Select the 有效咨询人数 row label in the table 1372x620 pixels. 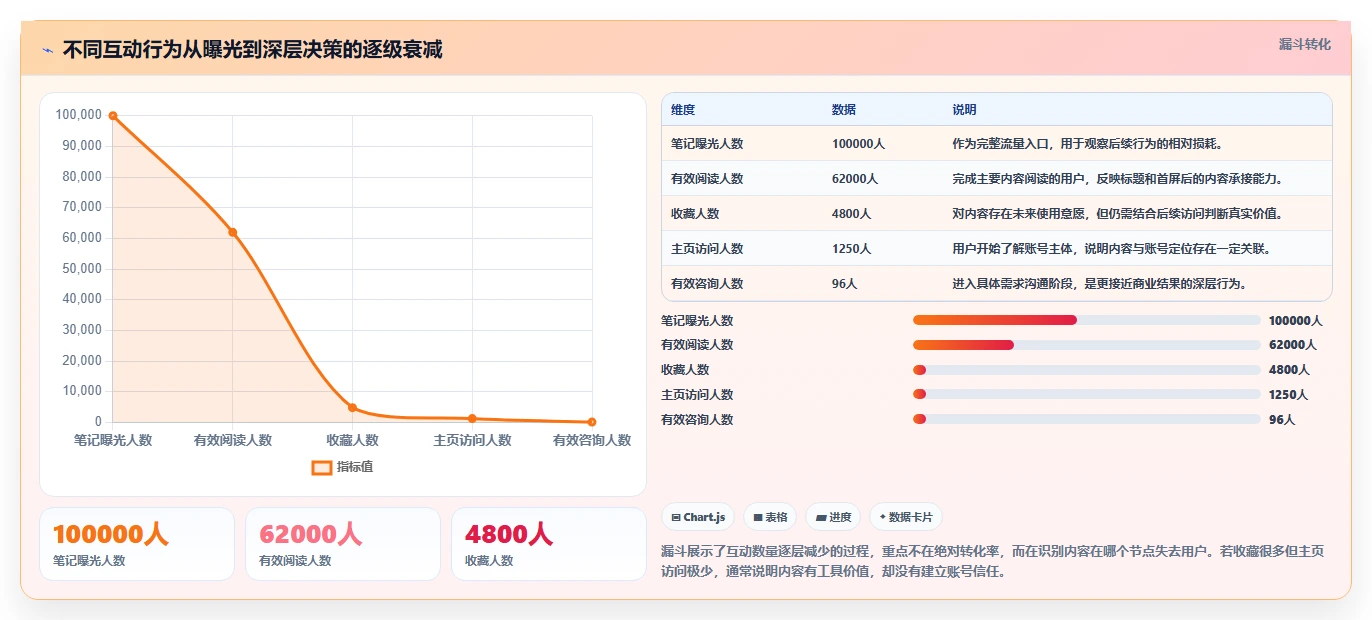[707, 284]
